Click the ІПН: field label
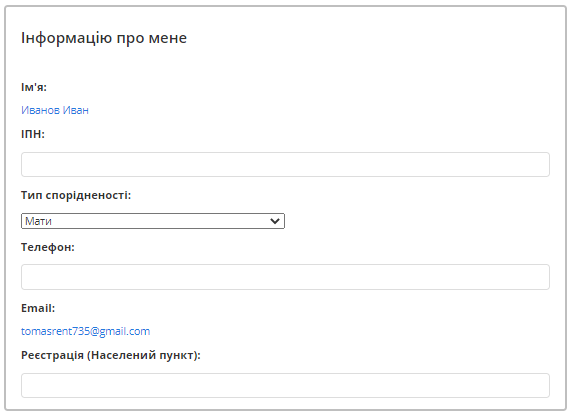Screen dimensions: 582x419 [x=33, y=134]
